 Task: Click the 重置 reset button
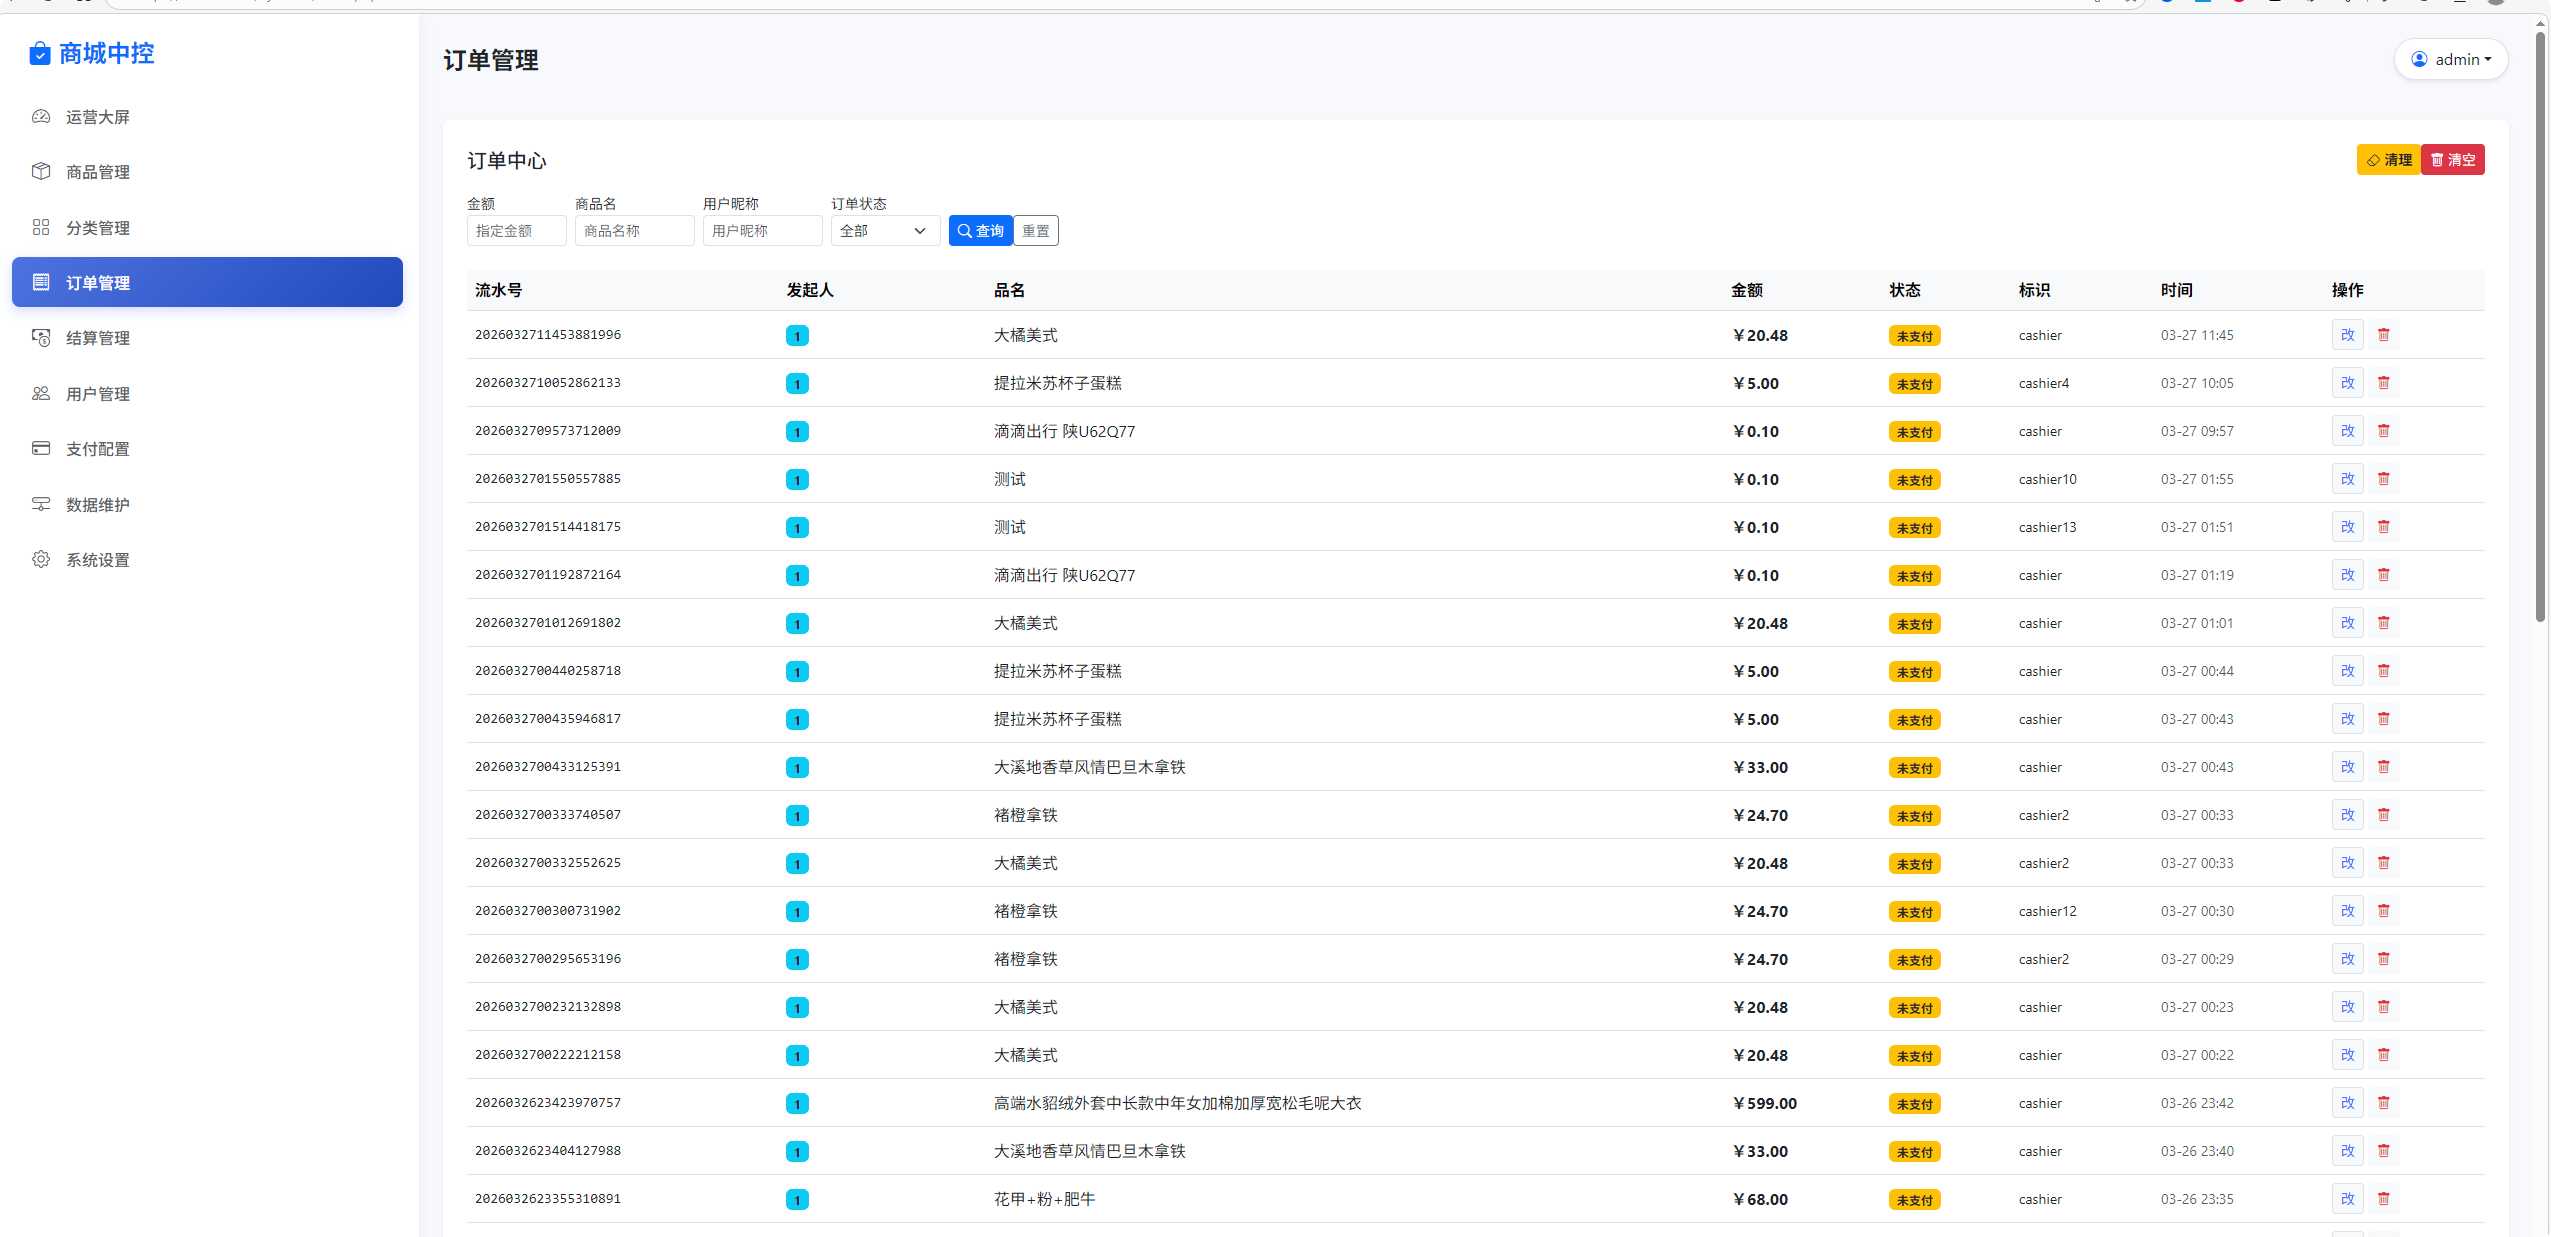(1036, 231)
